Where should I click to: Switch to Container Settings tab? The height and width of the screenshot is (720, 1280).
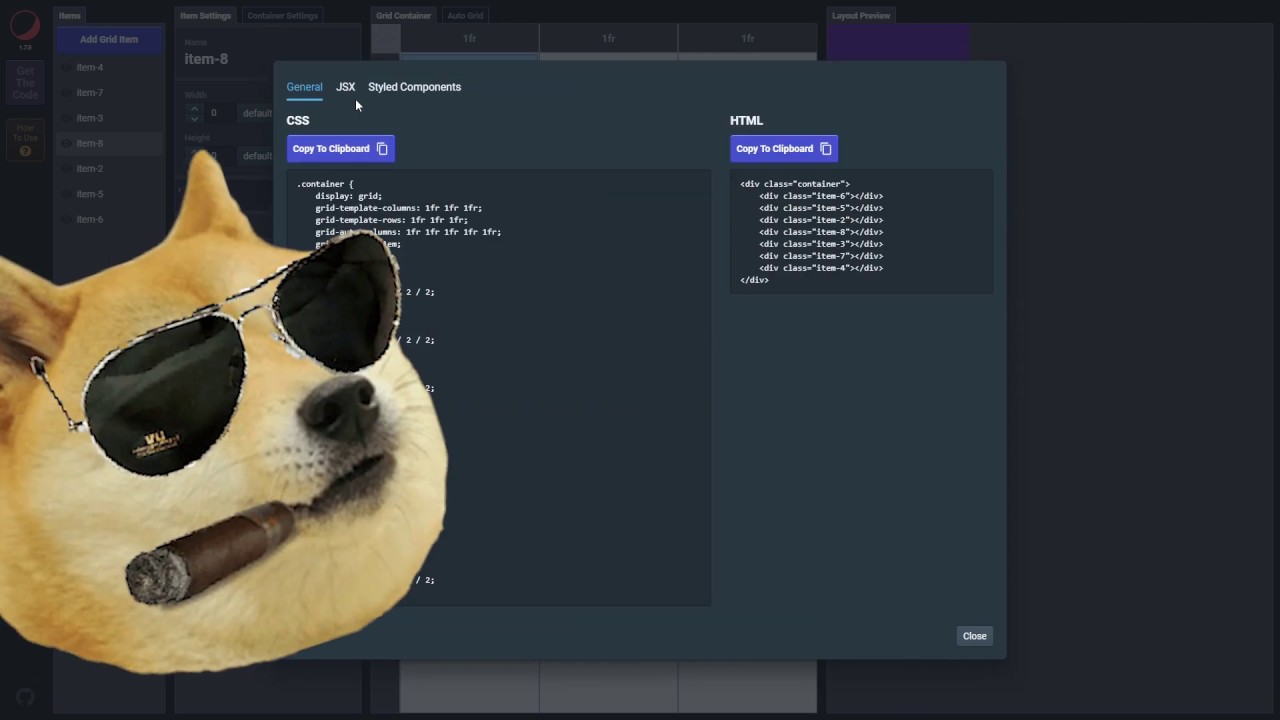tap(282, 16)
